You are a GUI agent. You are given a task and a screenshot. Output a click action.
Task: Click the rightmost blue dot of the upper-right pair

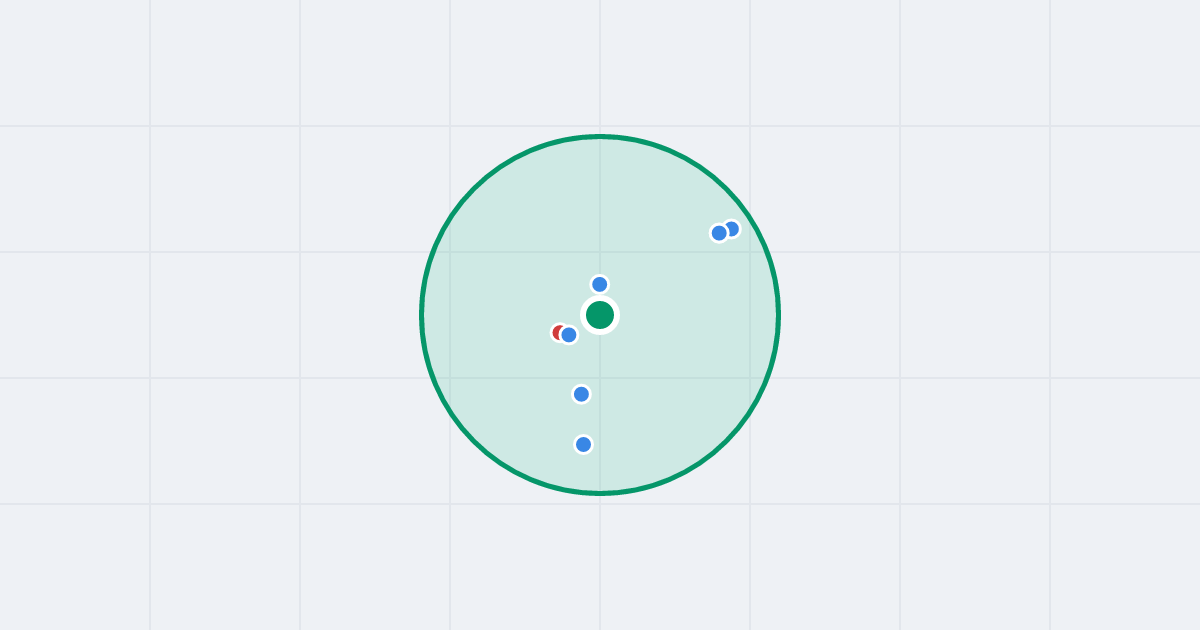(731, 229)
